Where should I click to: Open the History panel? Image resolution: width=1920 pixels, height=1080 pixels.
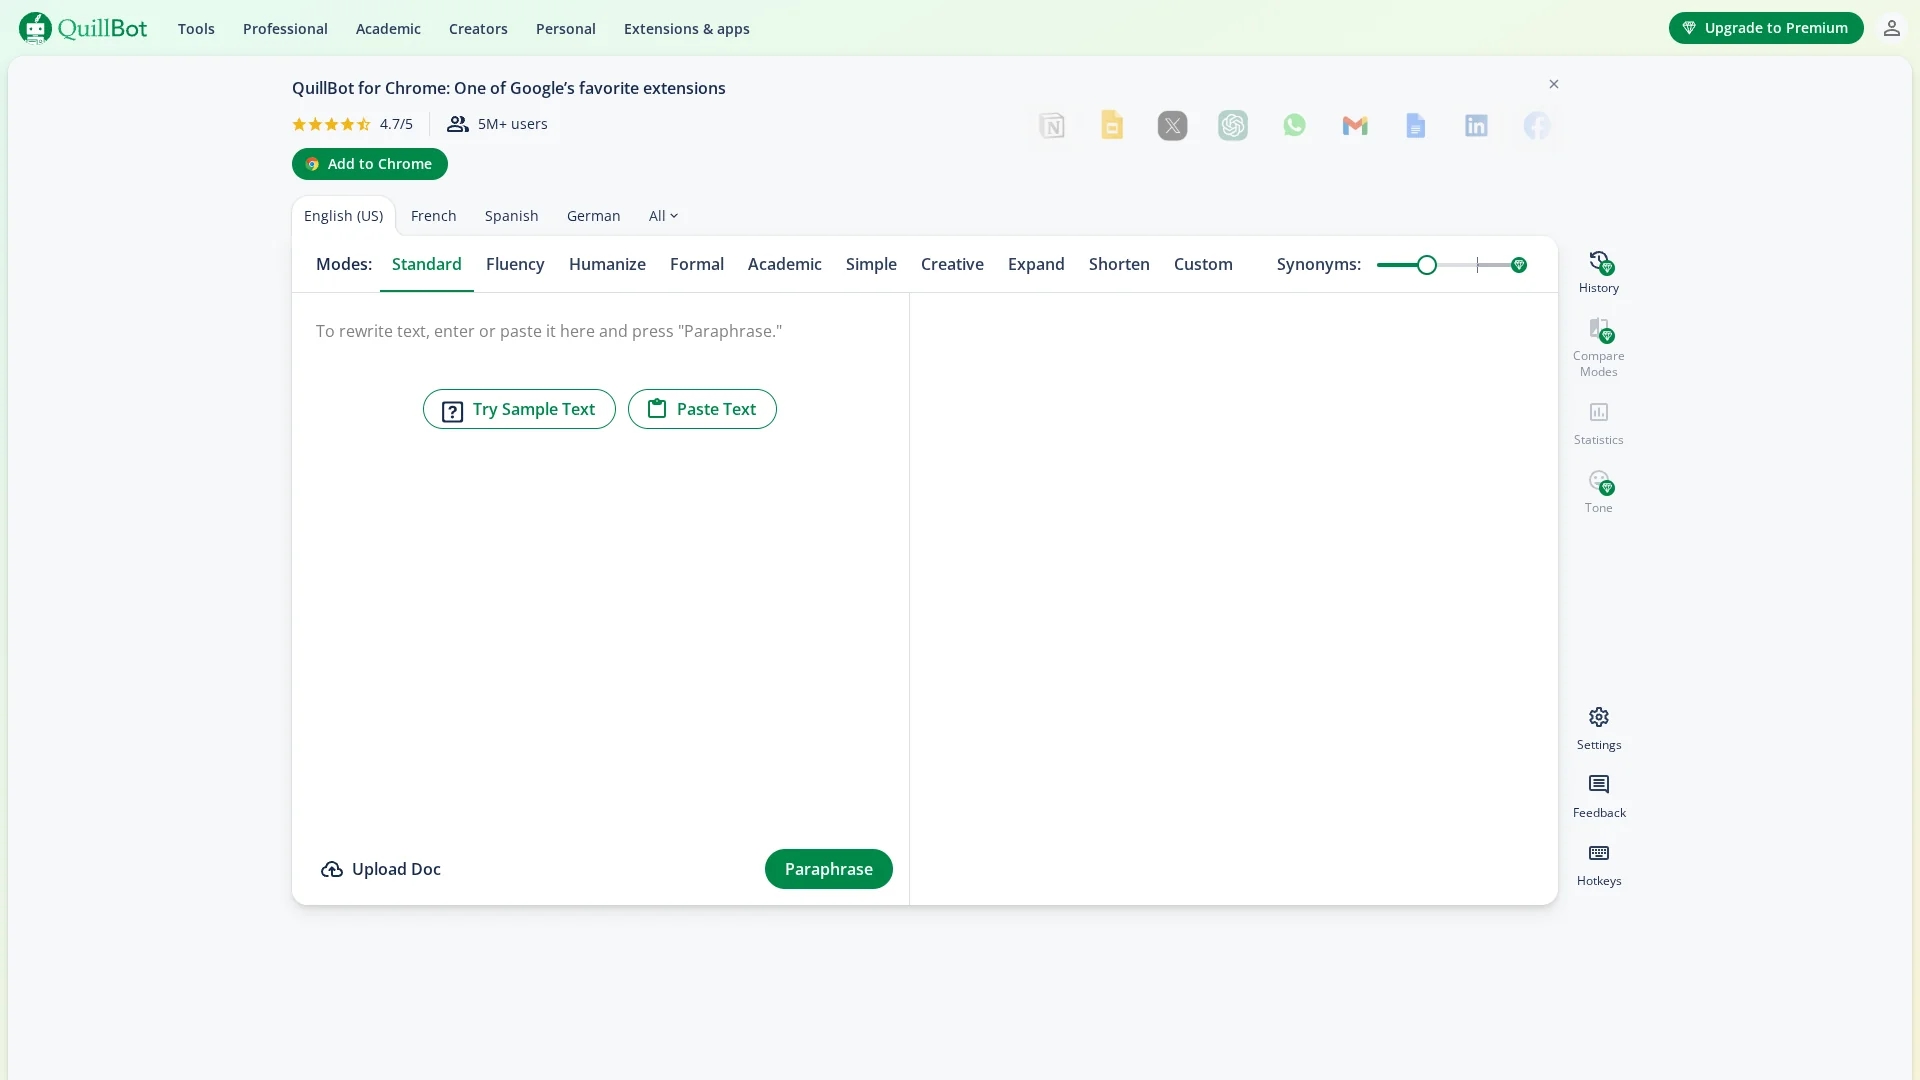1598,272
